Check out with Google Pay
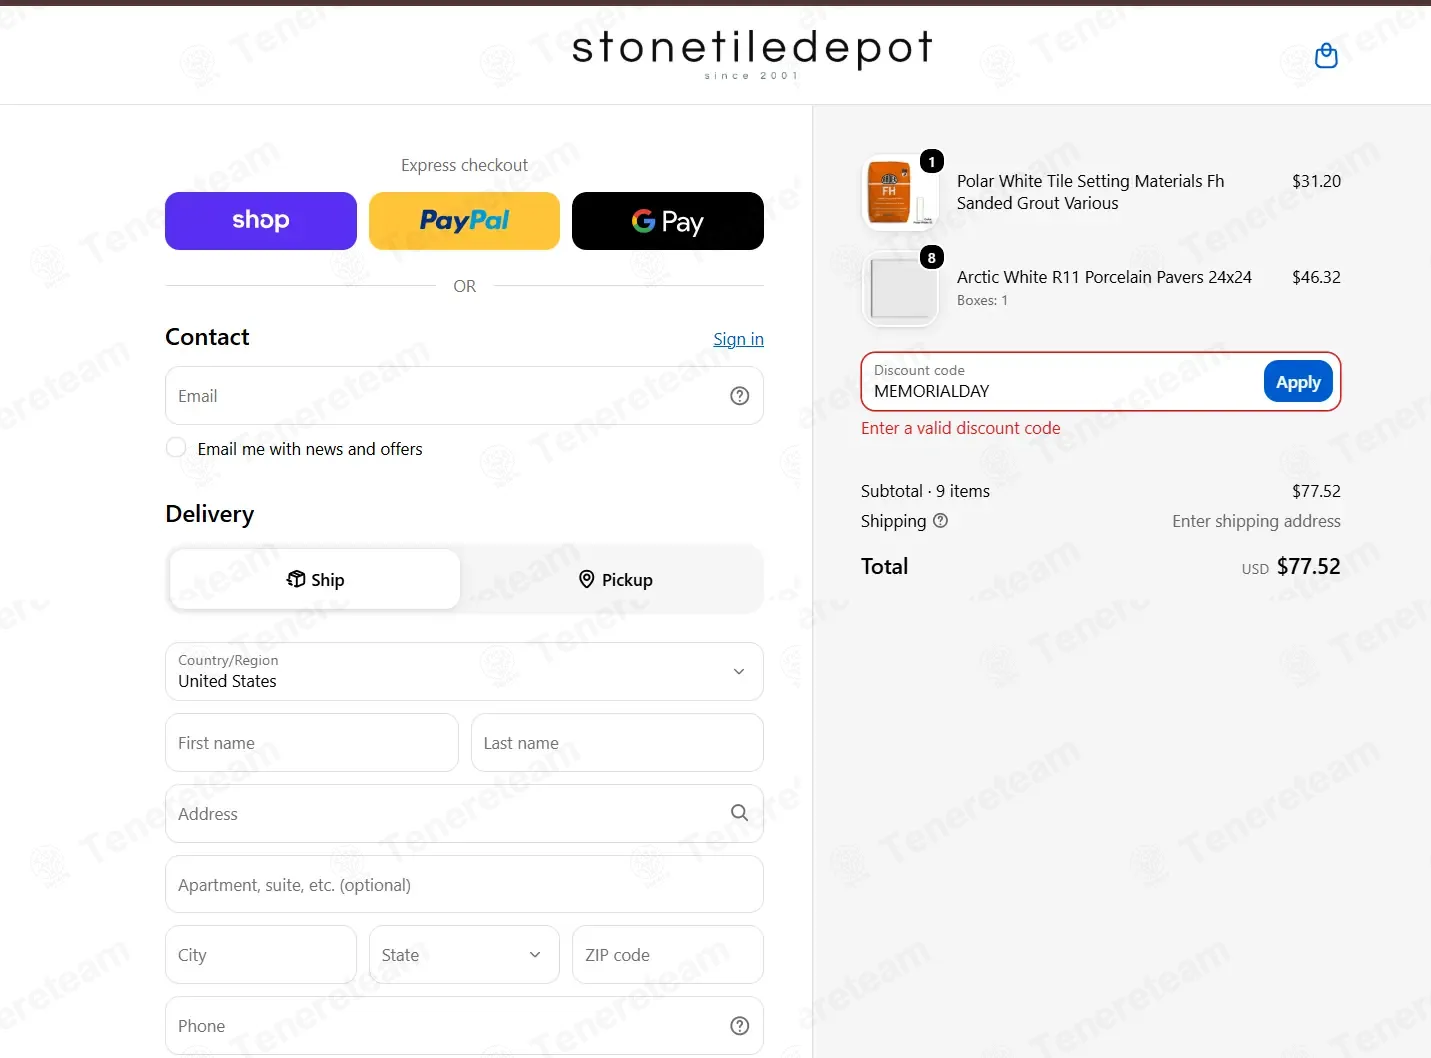 [668, 221]
